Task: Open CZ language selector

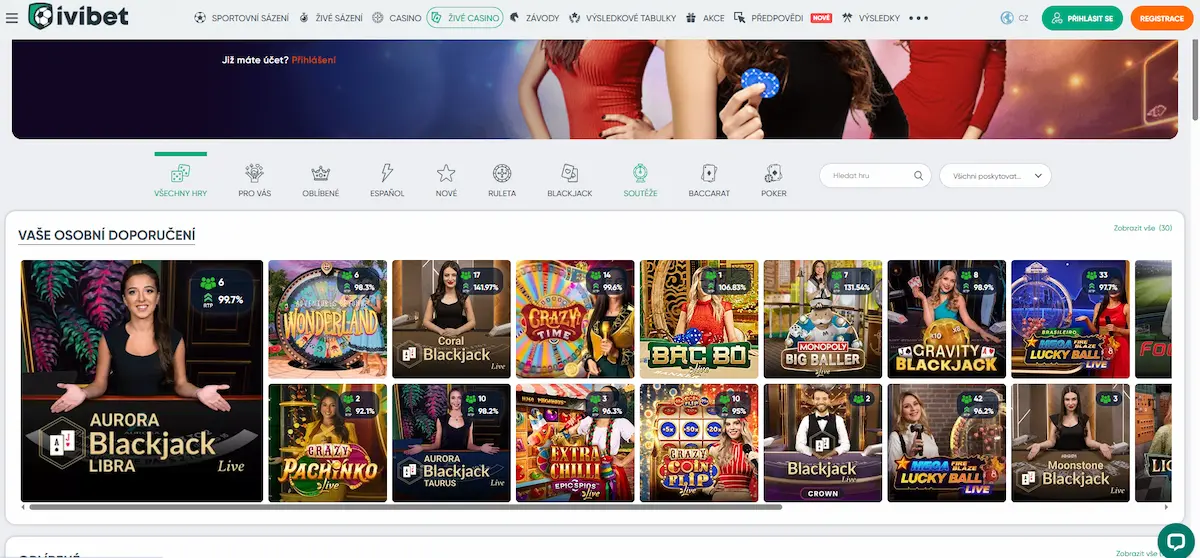Action: 1014,18
